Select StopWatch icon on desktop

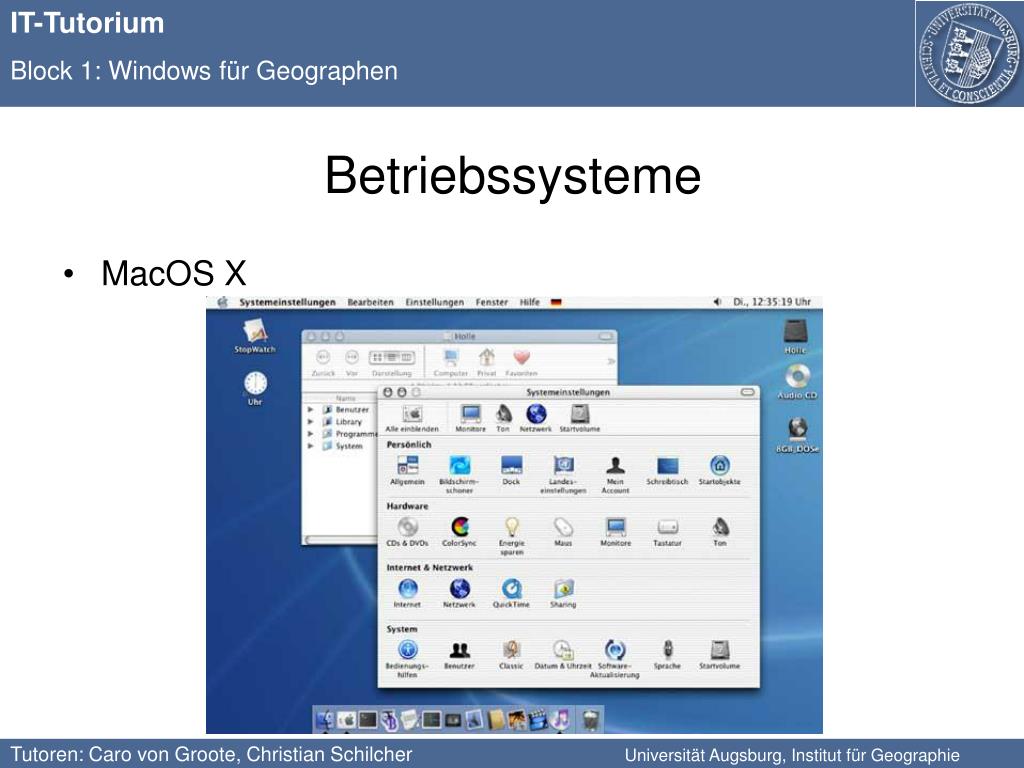(x=255, y=336)
